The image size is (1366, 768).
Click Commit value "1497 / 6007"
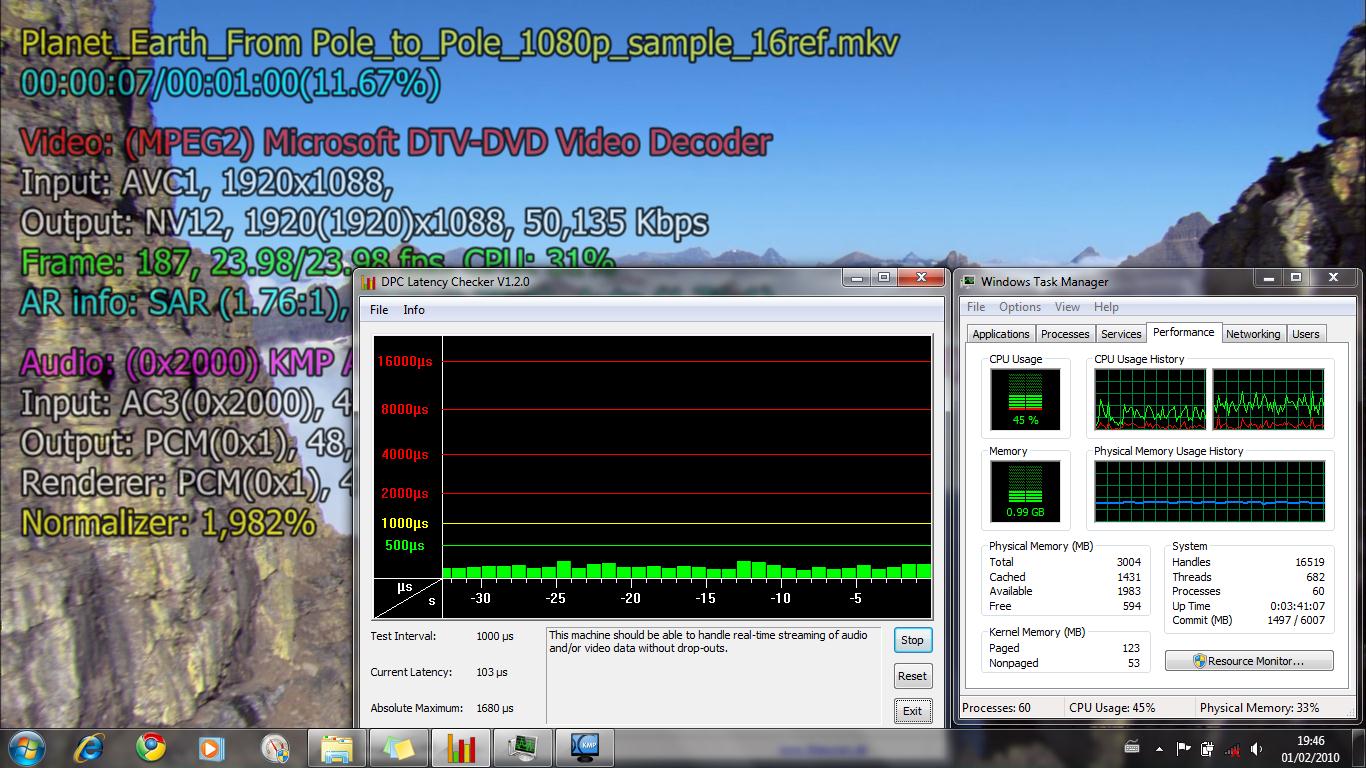pos(1296,620)
